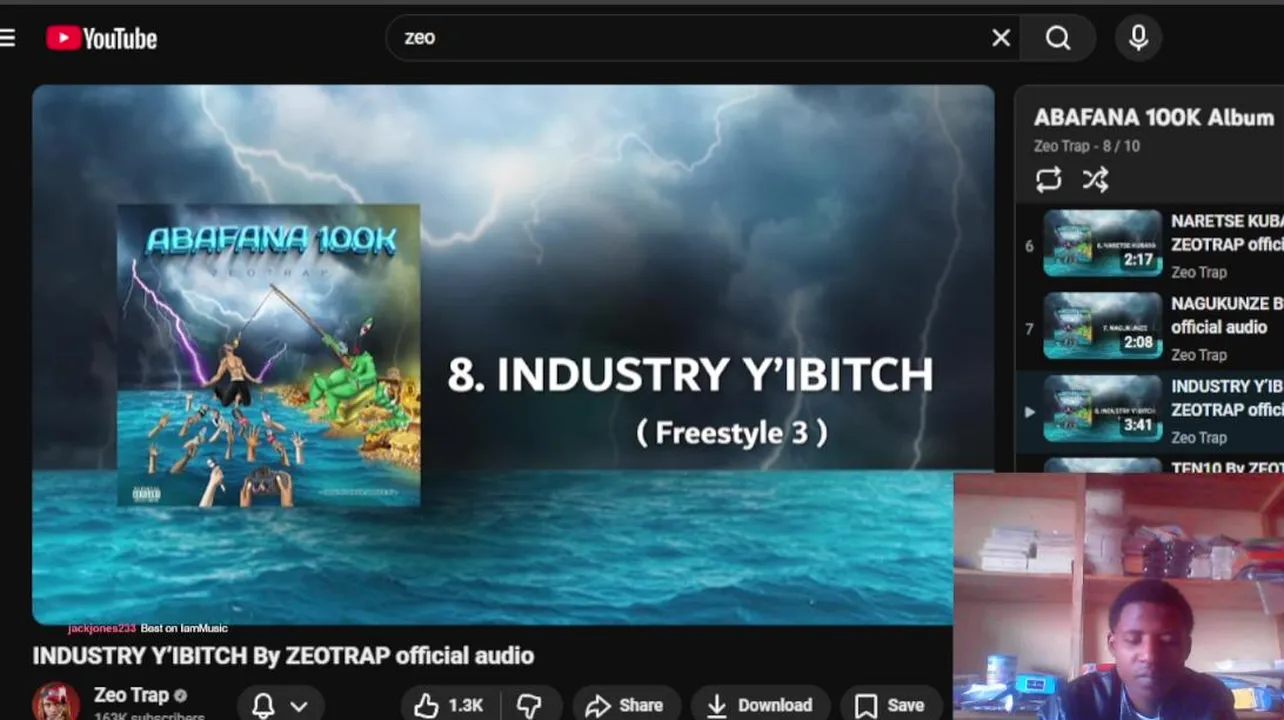Save video to playlist
1284x720 pixels.
click(x=890, y=705)
